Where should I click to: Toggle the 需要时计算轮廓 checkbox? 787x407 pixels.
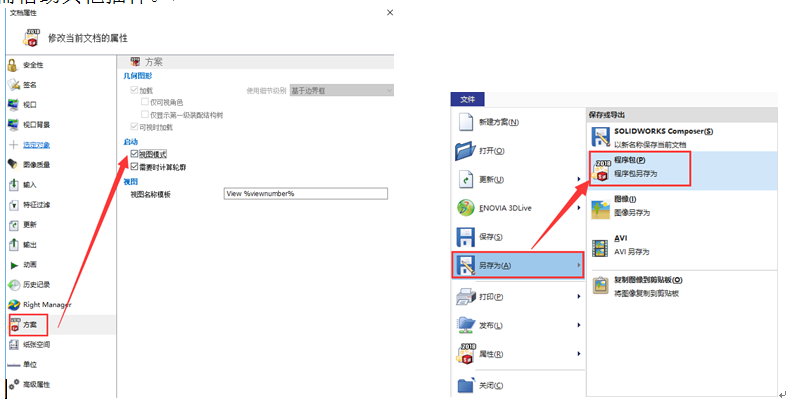[x=135, y=166]
